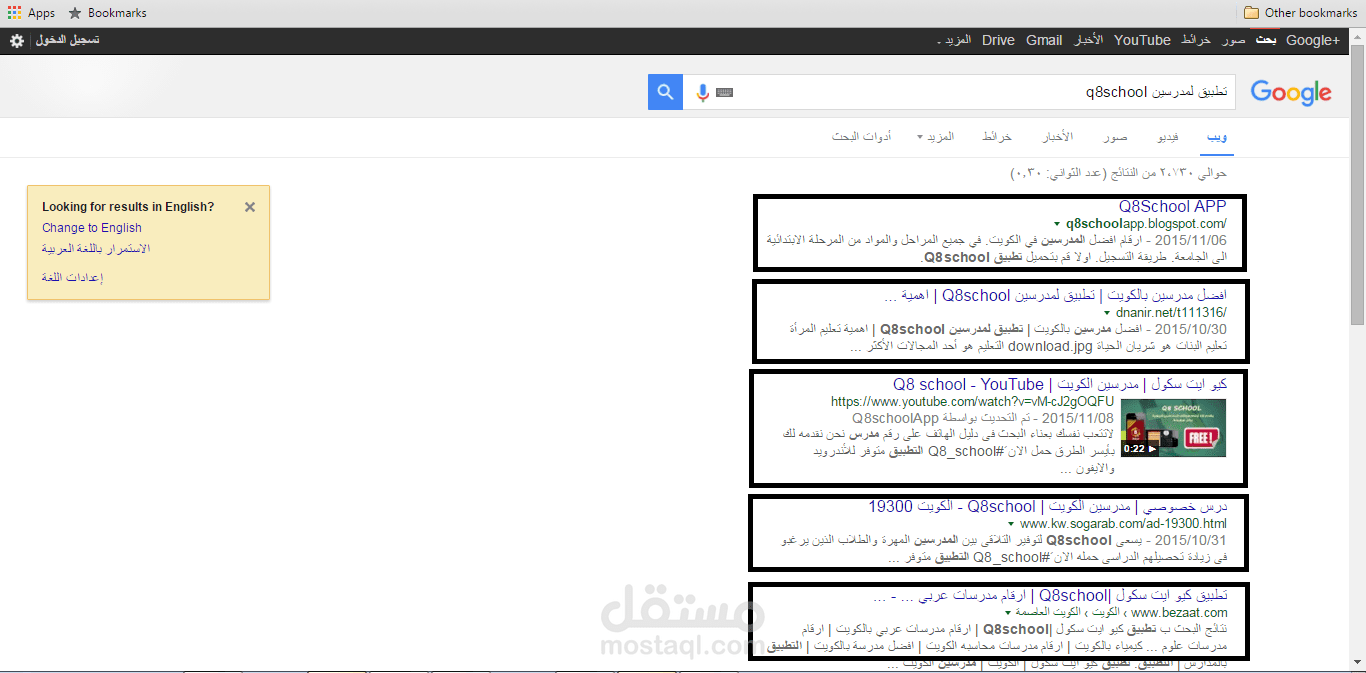The image size is (1366, 673).
Task: Open the settings gear icon
Action: click(x=17, y=41)
